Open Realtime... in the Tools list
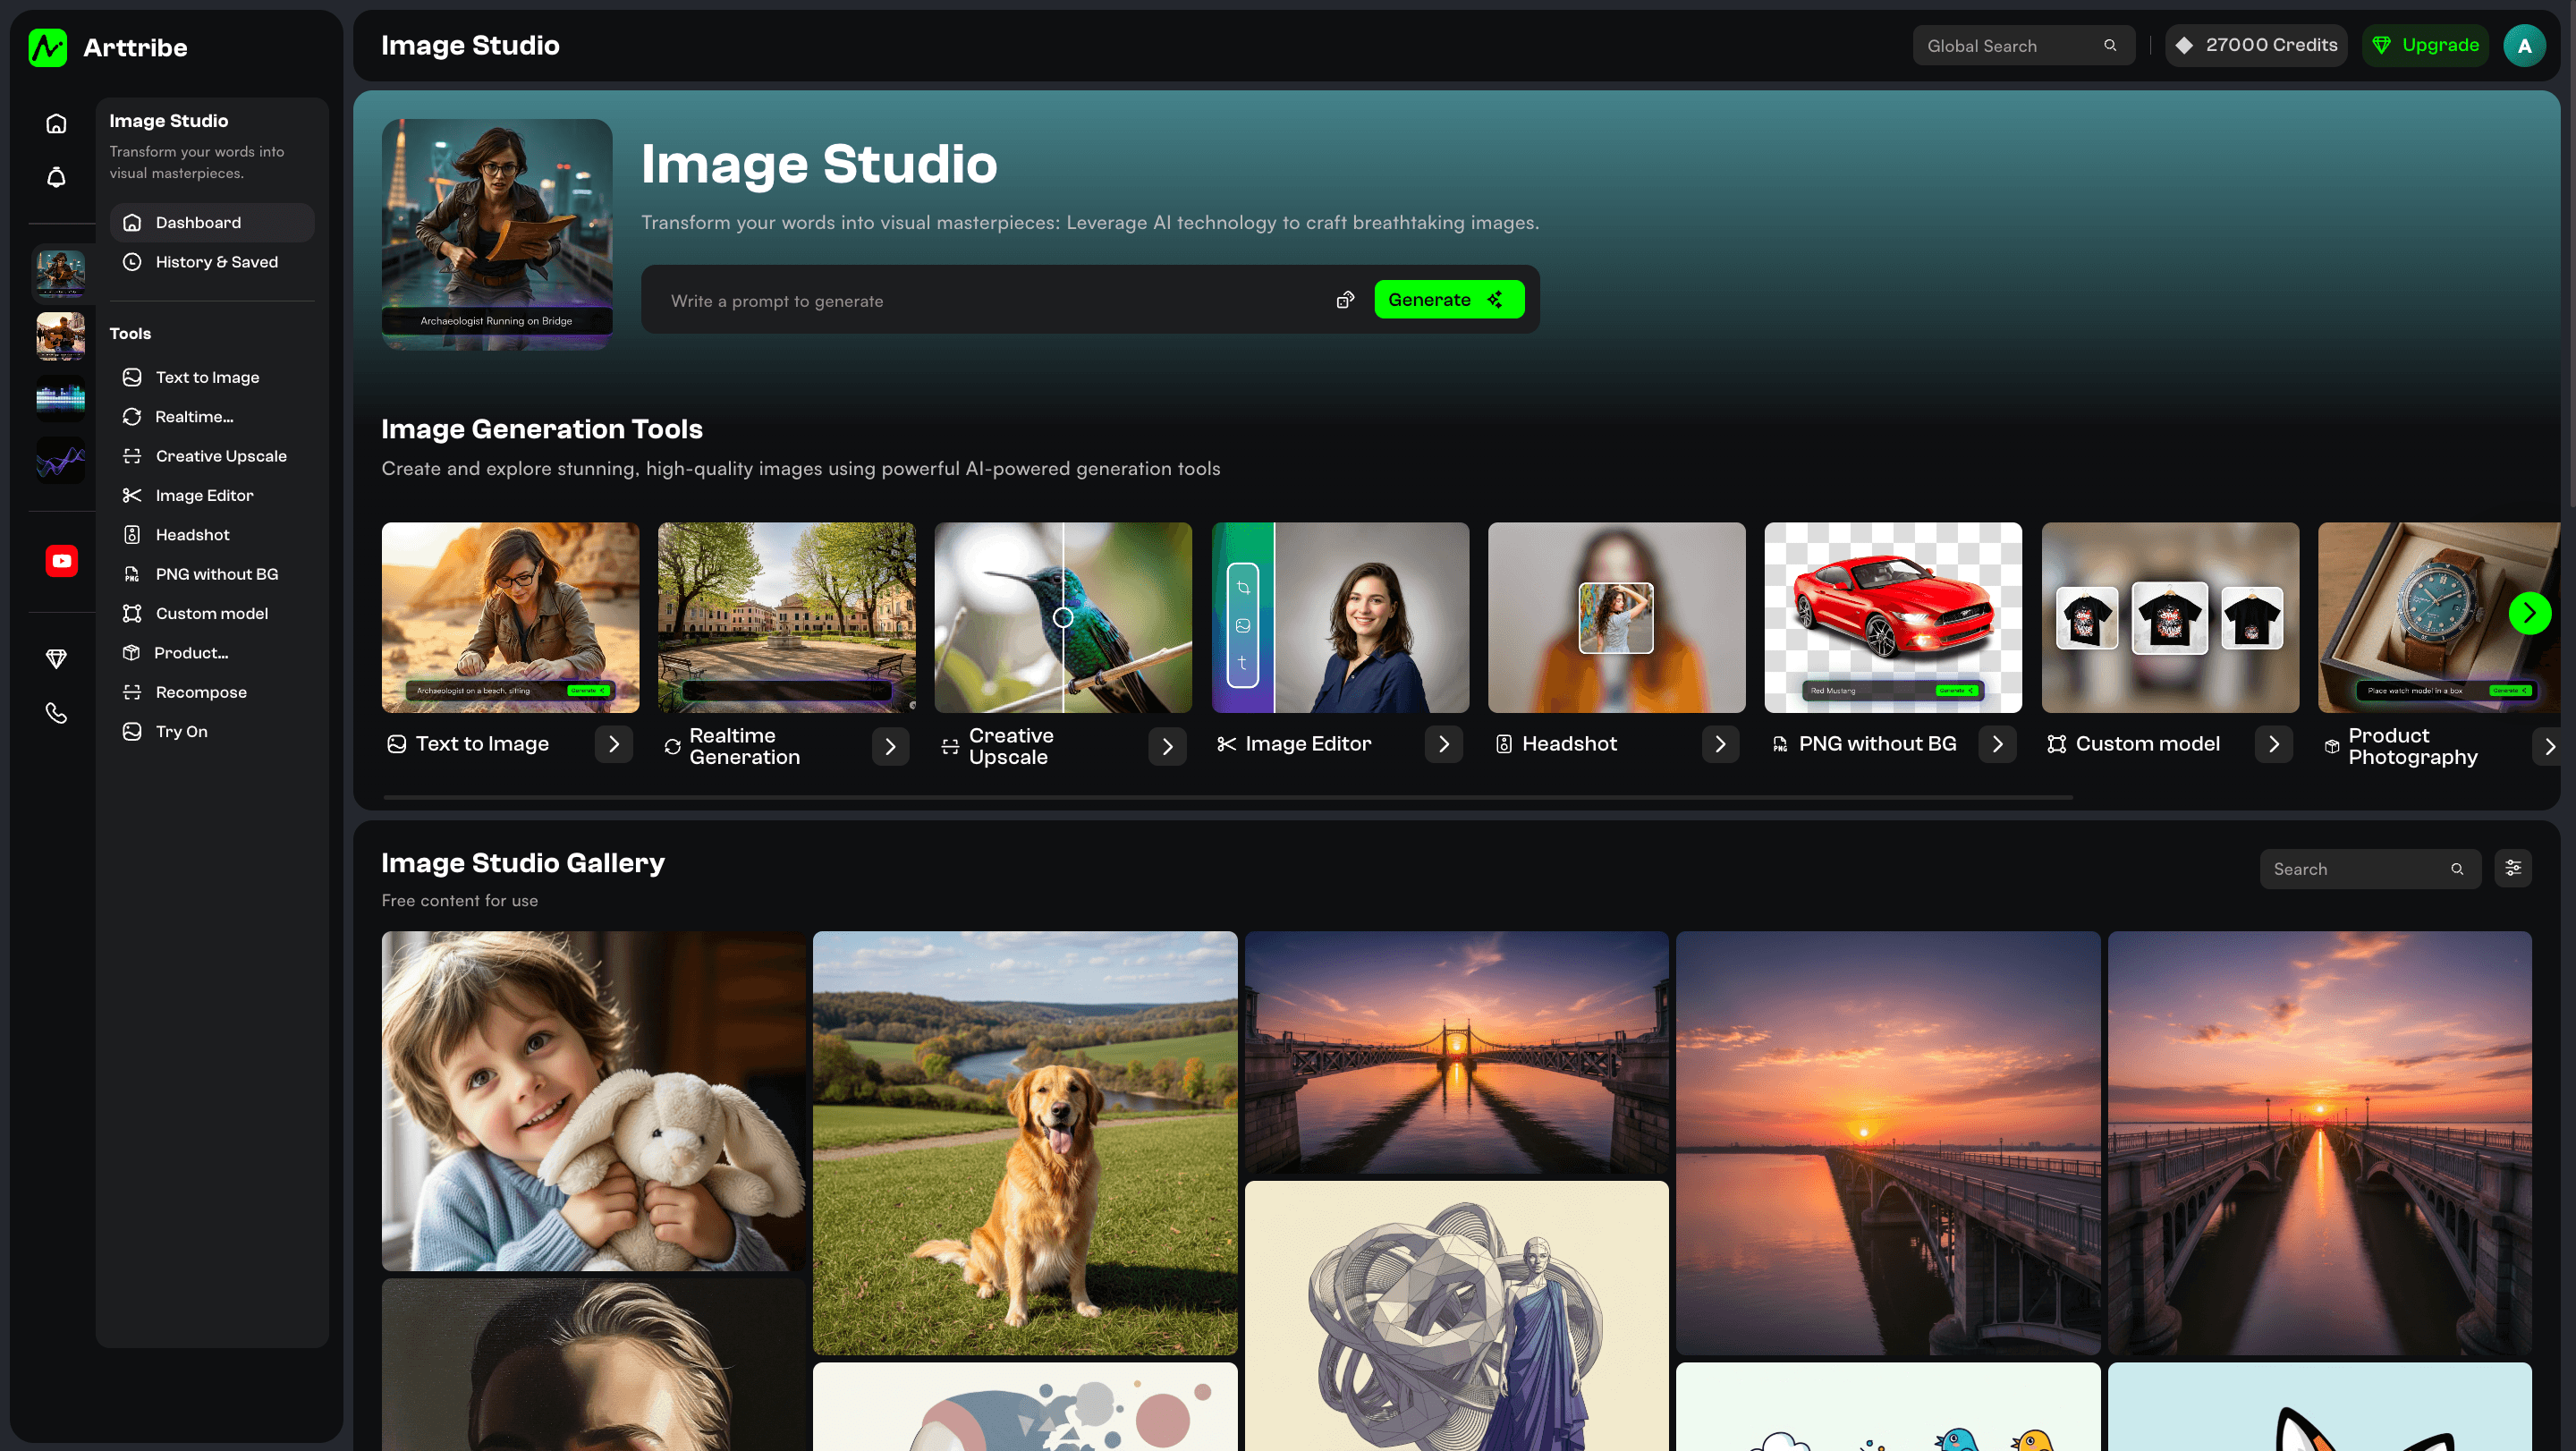The image size is (2576, 1451). click(212, 416)
